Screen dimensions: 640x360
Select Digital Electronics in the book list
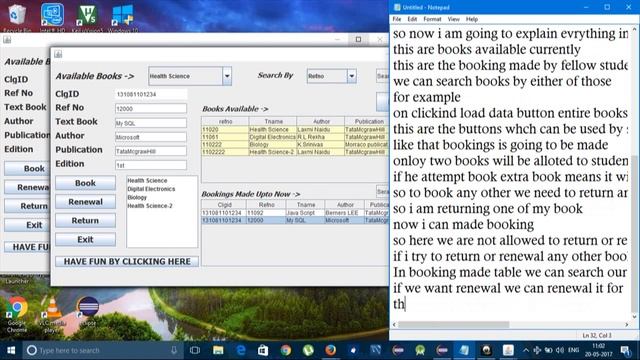(x=151, y=189)
